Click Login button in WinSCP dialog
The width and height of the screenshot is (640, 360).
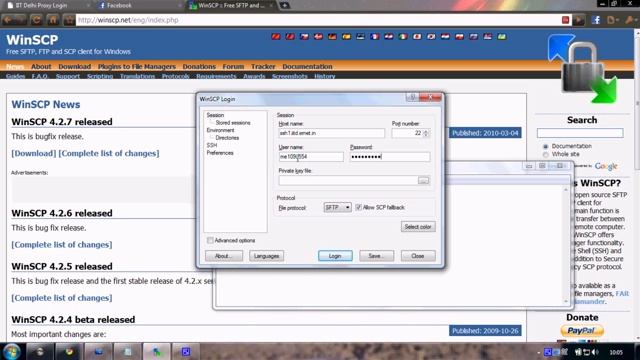(335, 256)
